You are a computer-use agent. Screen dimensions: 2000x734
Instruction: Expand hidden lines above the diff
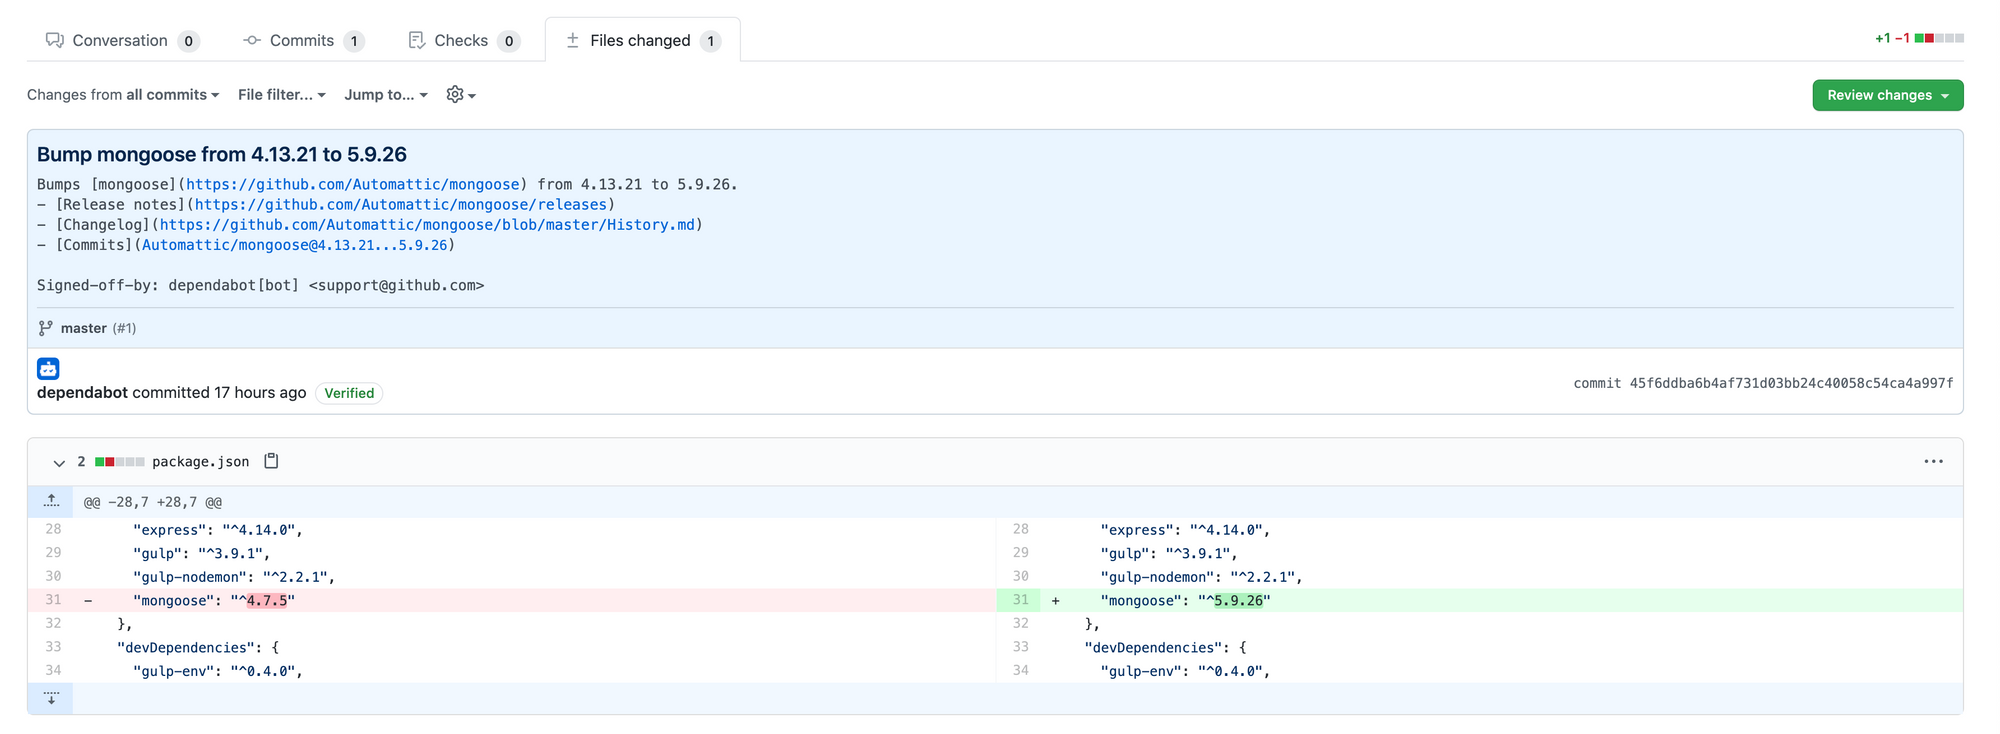pos(51,501)
